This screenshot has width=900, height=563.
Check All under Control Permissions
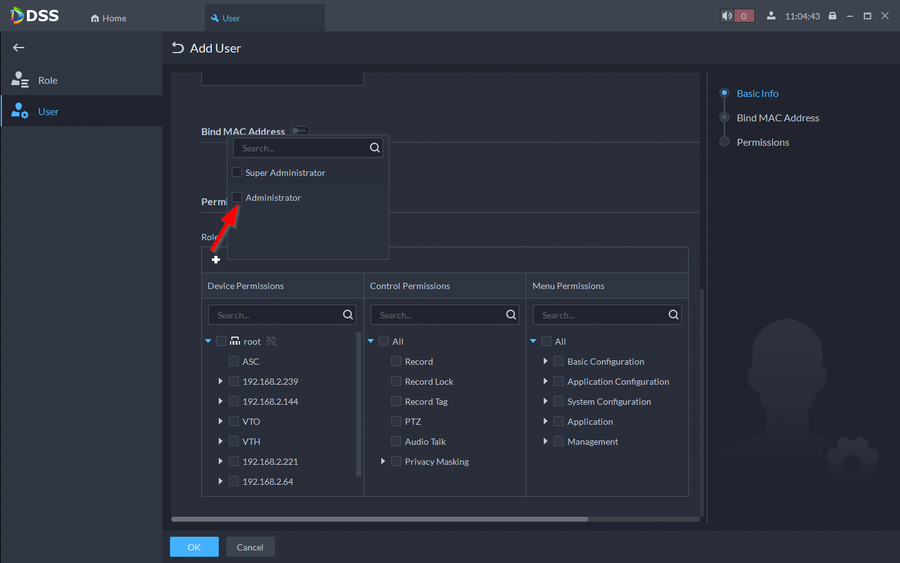[x=384, y=341]
